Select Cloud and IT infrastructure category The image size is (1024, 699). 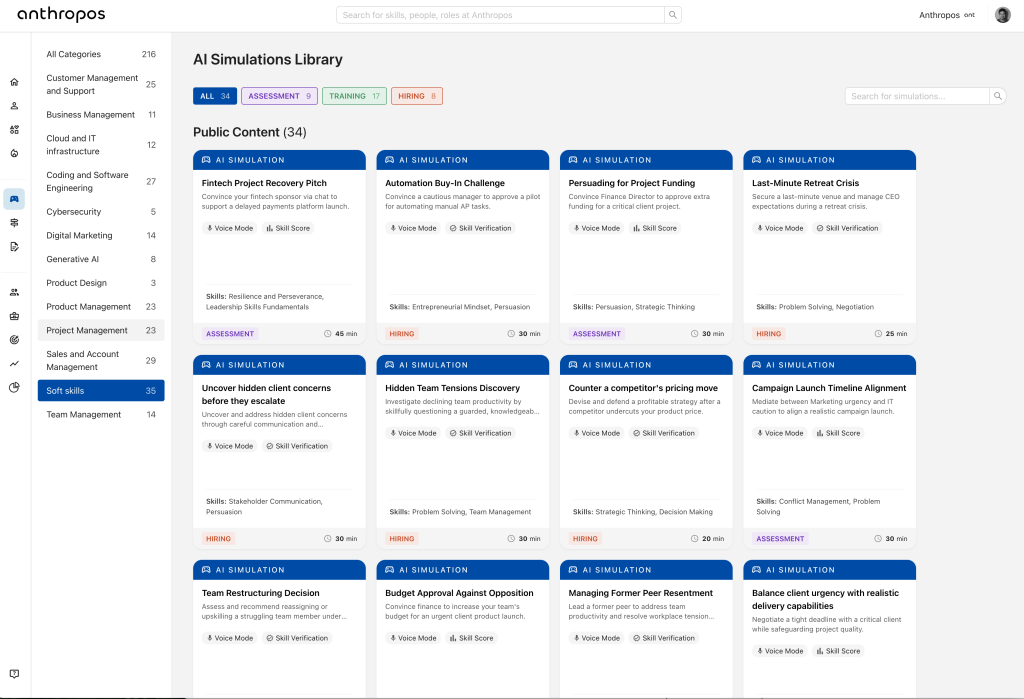point(101,144)
